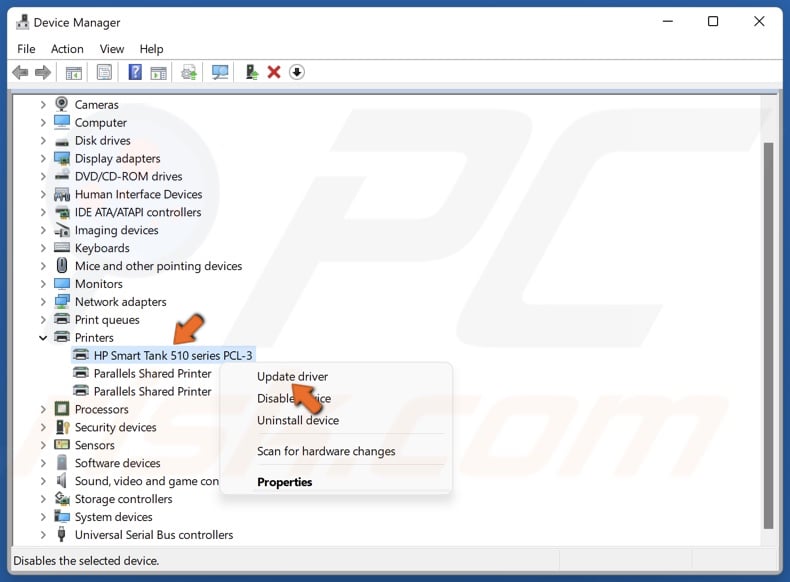Expand the Computer node
This screenshot has height=582, width=790.
click(43, 122)
